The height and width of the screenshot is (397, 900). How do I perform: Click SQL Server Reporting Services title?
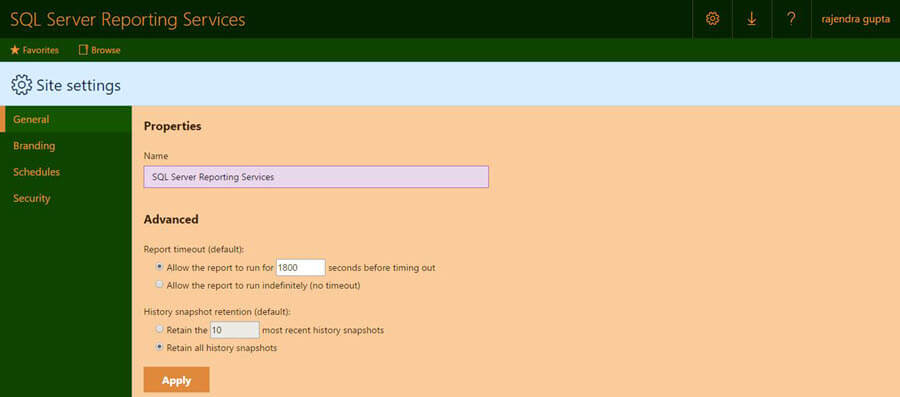pyautogui.click(x=127, y=20)
